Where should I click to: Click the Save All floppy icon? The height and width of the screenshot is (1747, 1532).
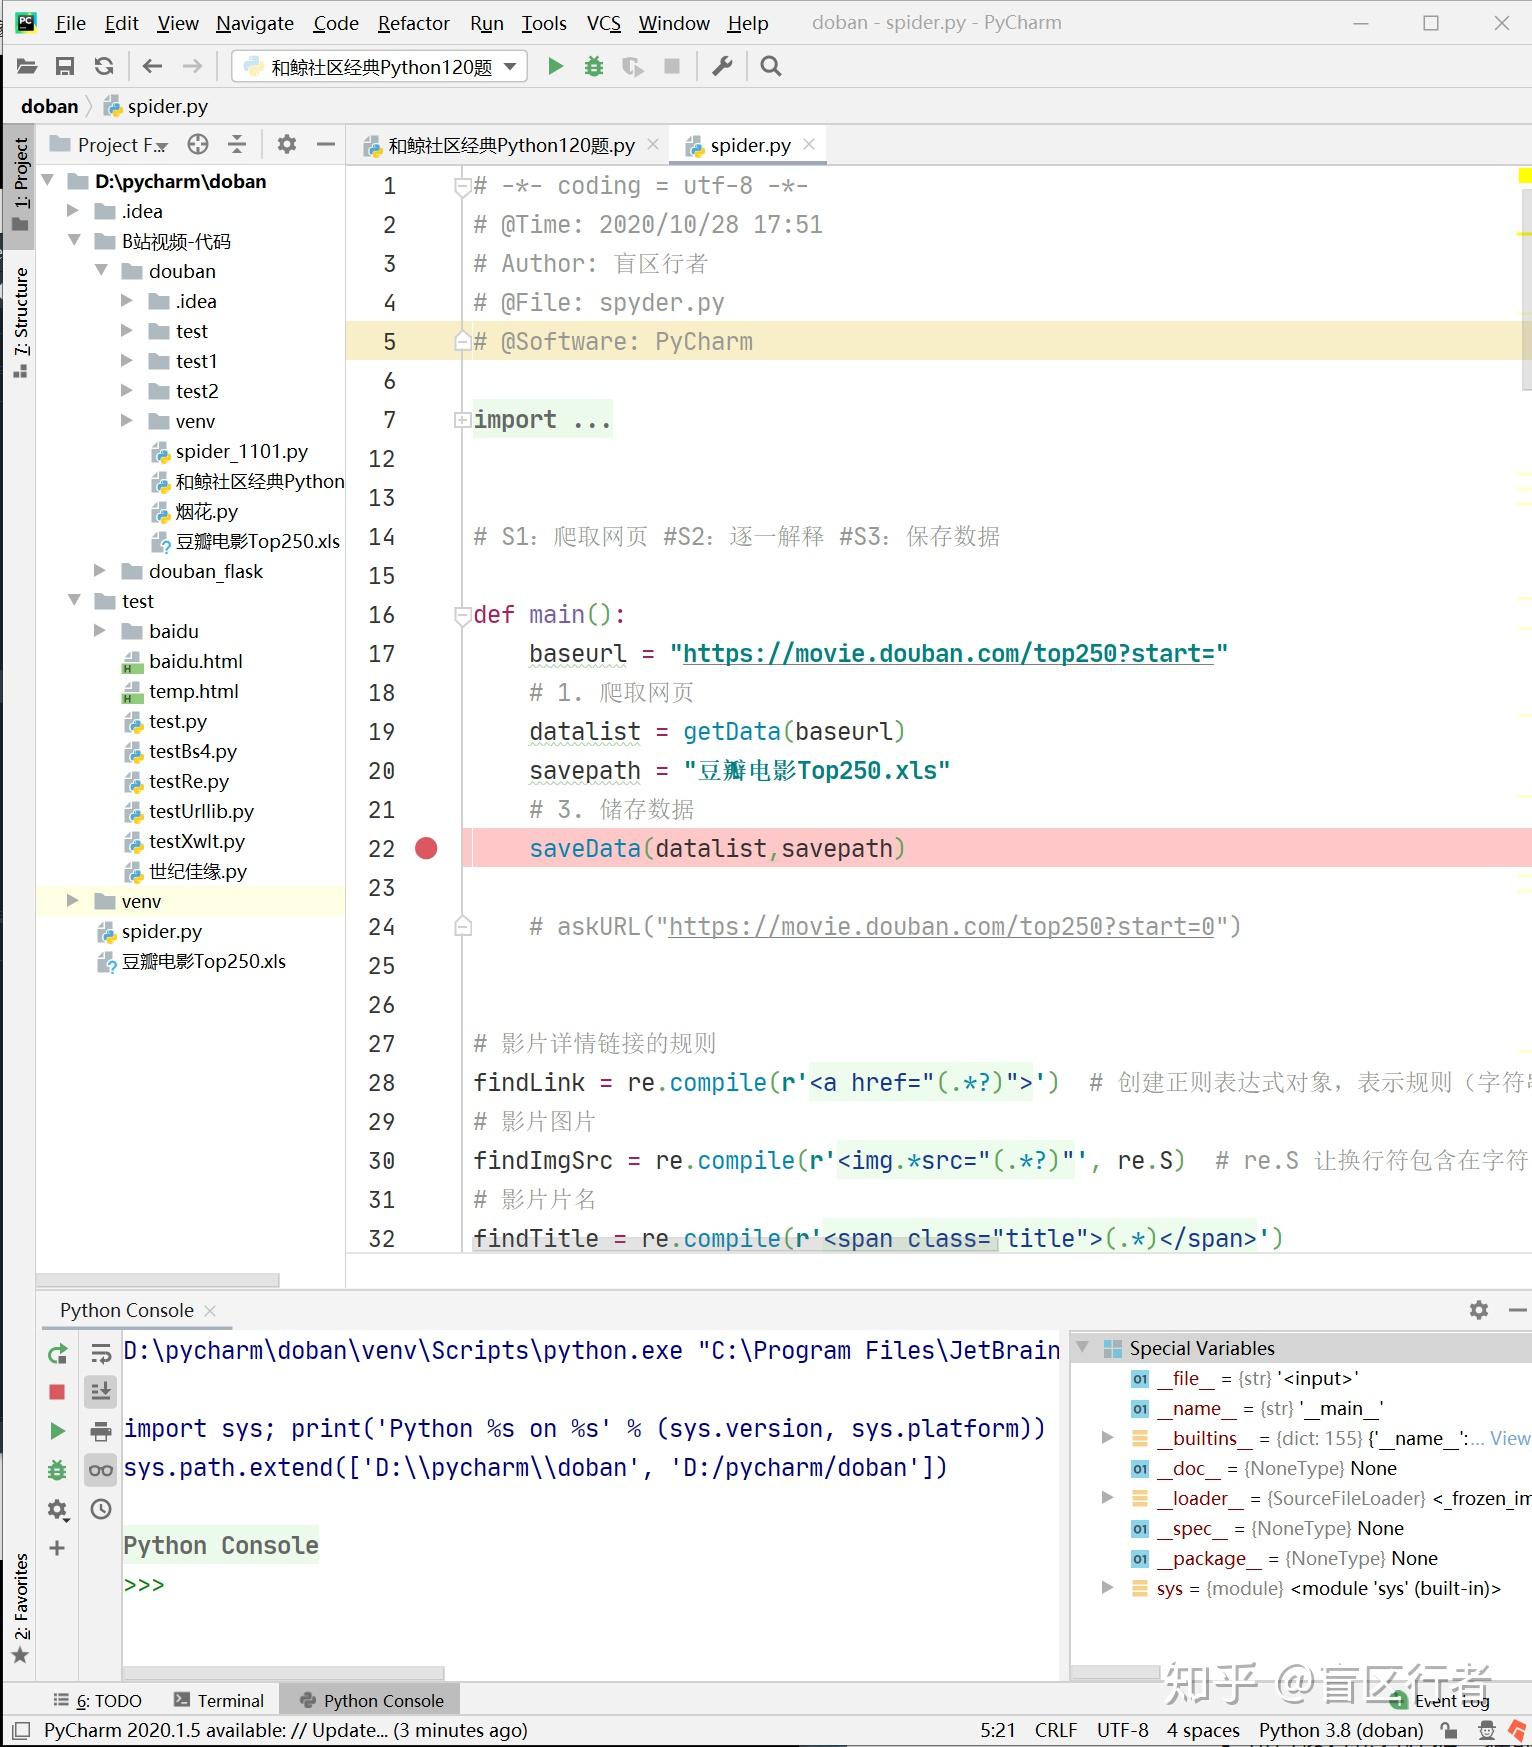coord(65,66)
